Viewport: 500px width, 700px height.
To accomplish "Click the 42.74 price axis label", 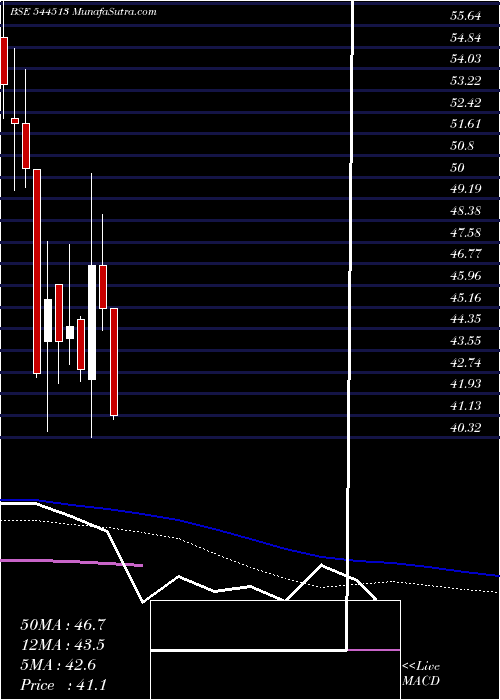I will tap(466, 362).
